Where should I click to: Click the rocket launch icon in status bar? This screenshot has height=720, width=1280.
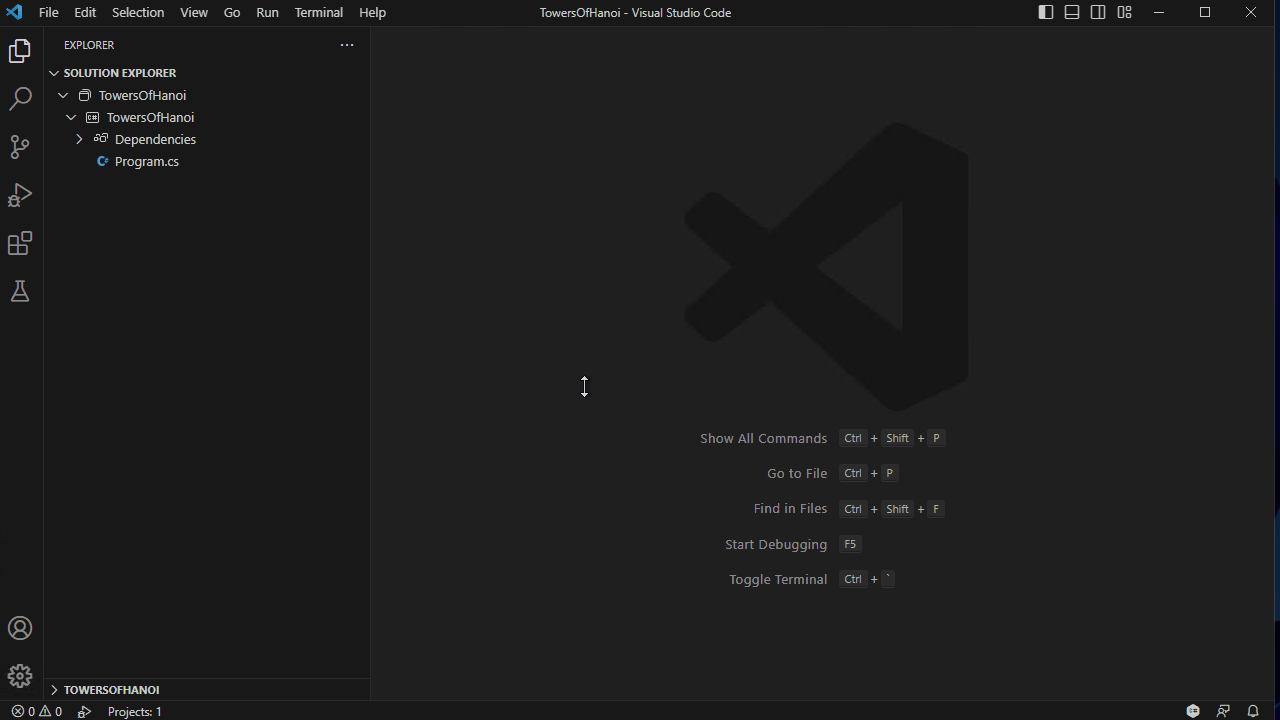(84, 711)
